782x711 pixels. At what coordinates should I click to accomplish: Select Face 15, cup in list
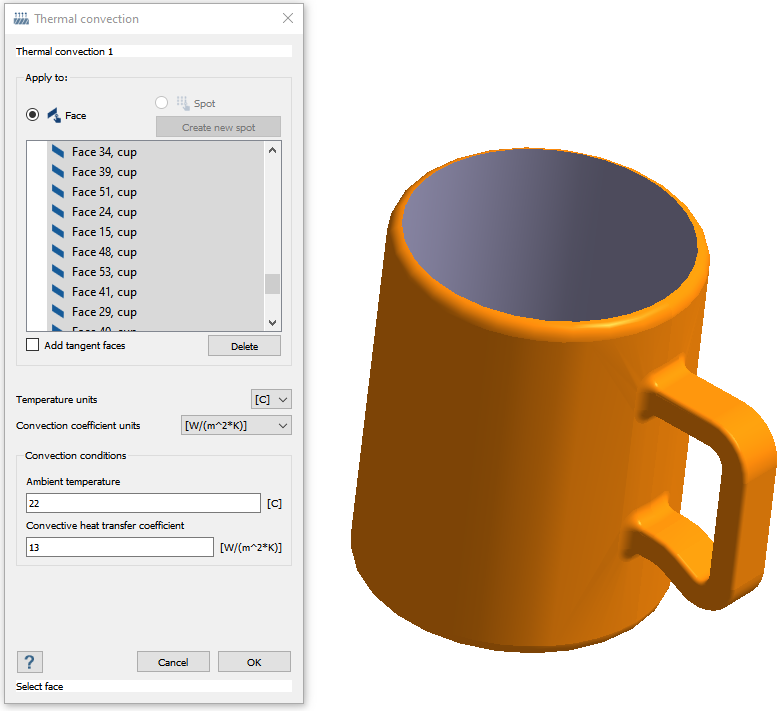[x=156, y=231]
